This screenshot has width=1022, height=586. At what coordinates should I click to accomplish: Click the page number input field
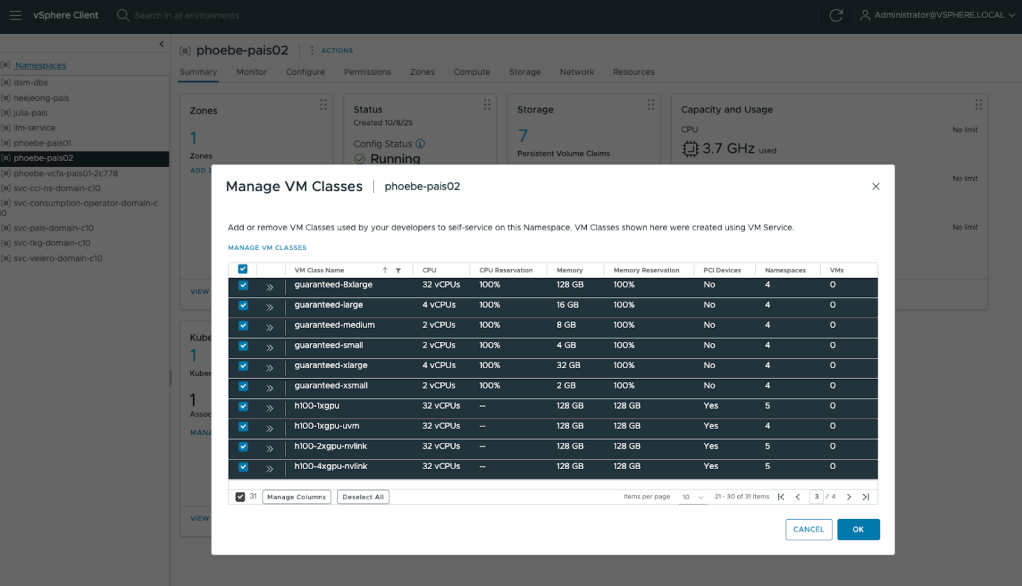pyautogui.click(x=816, y=497)
